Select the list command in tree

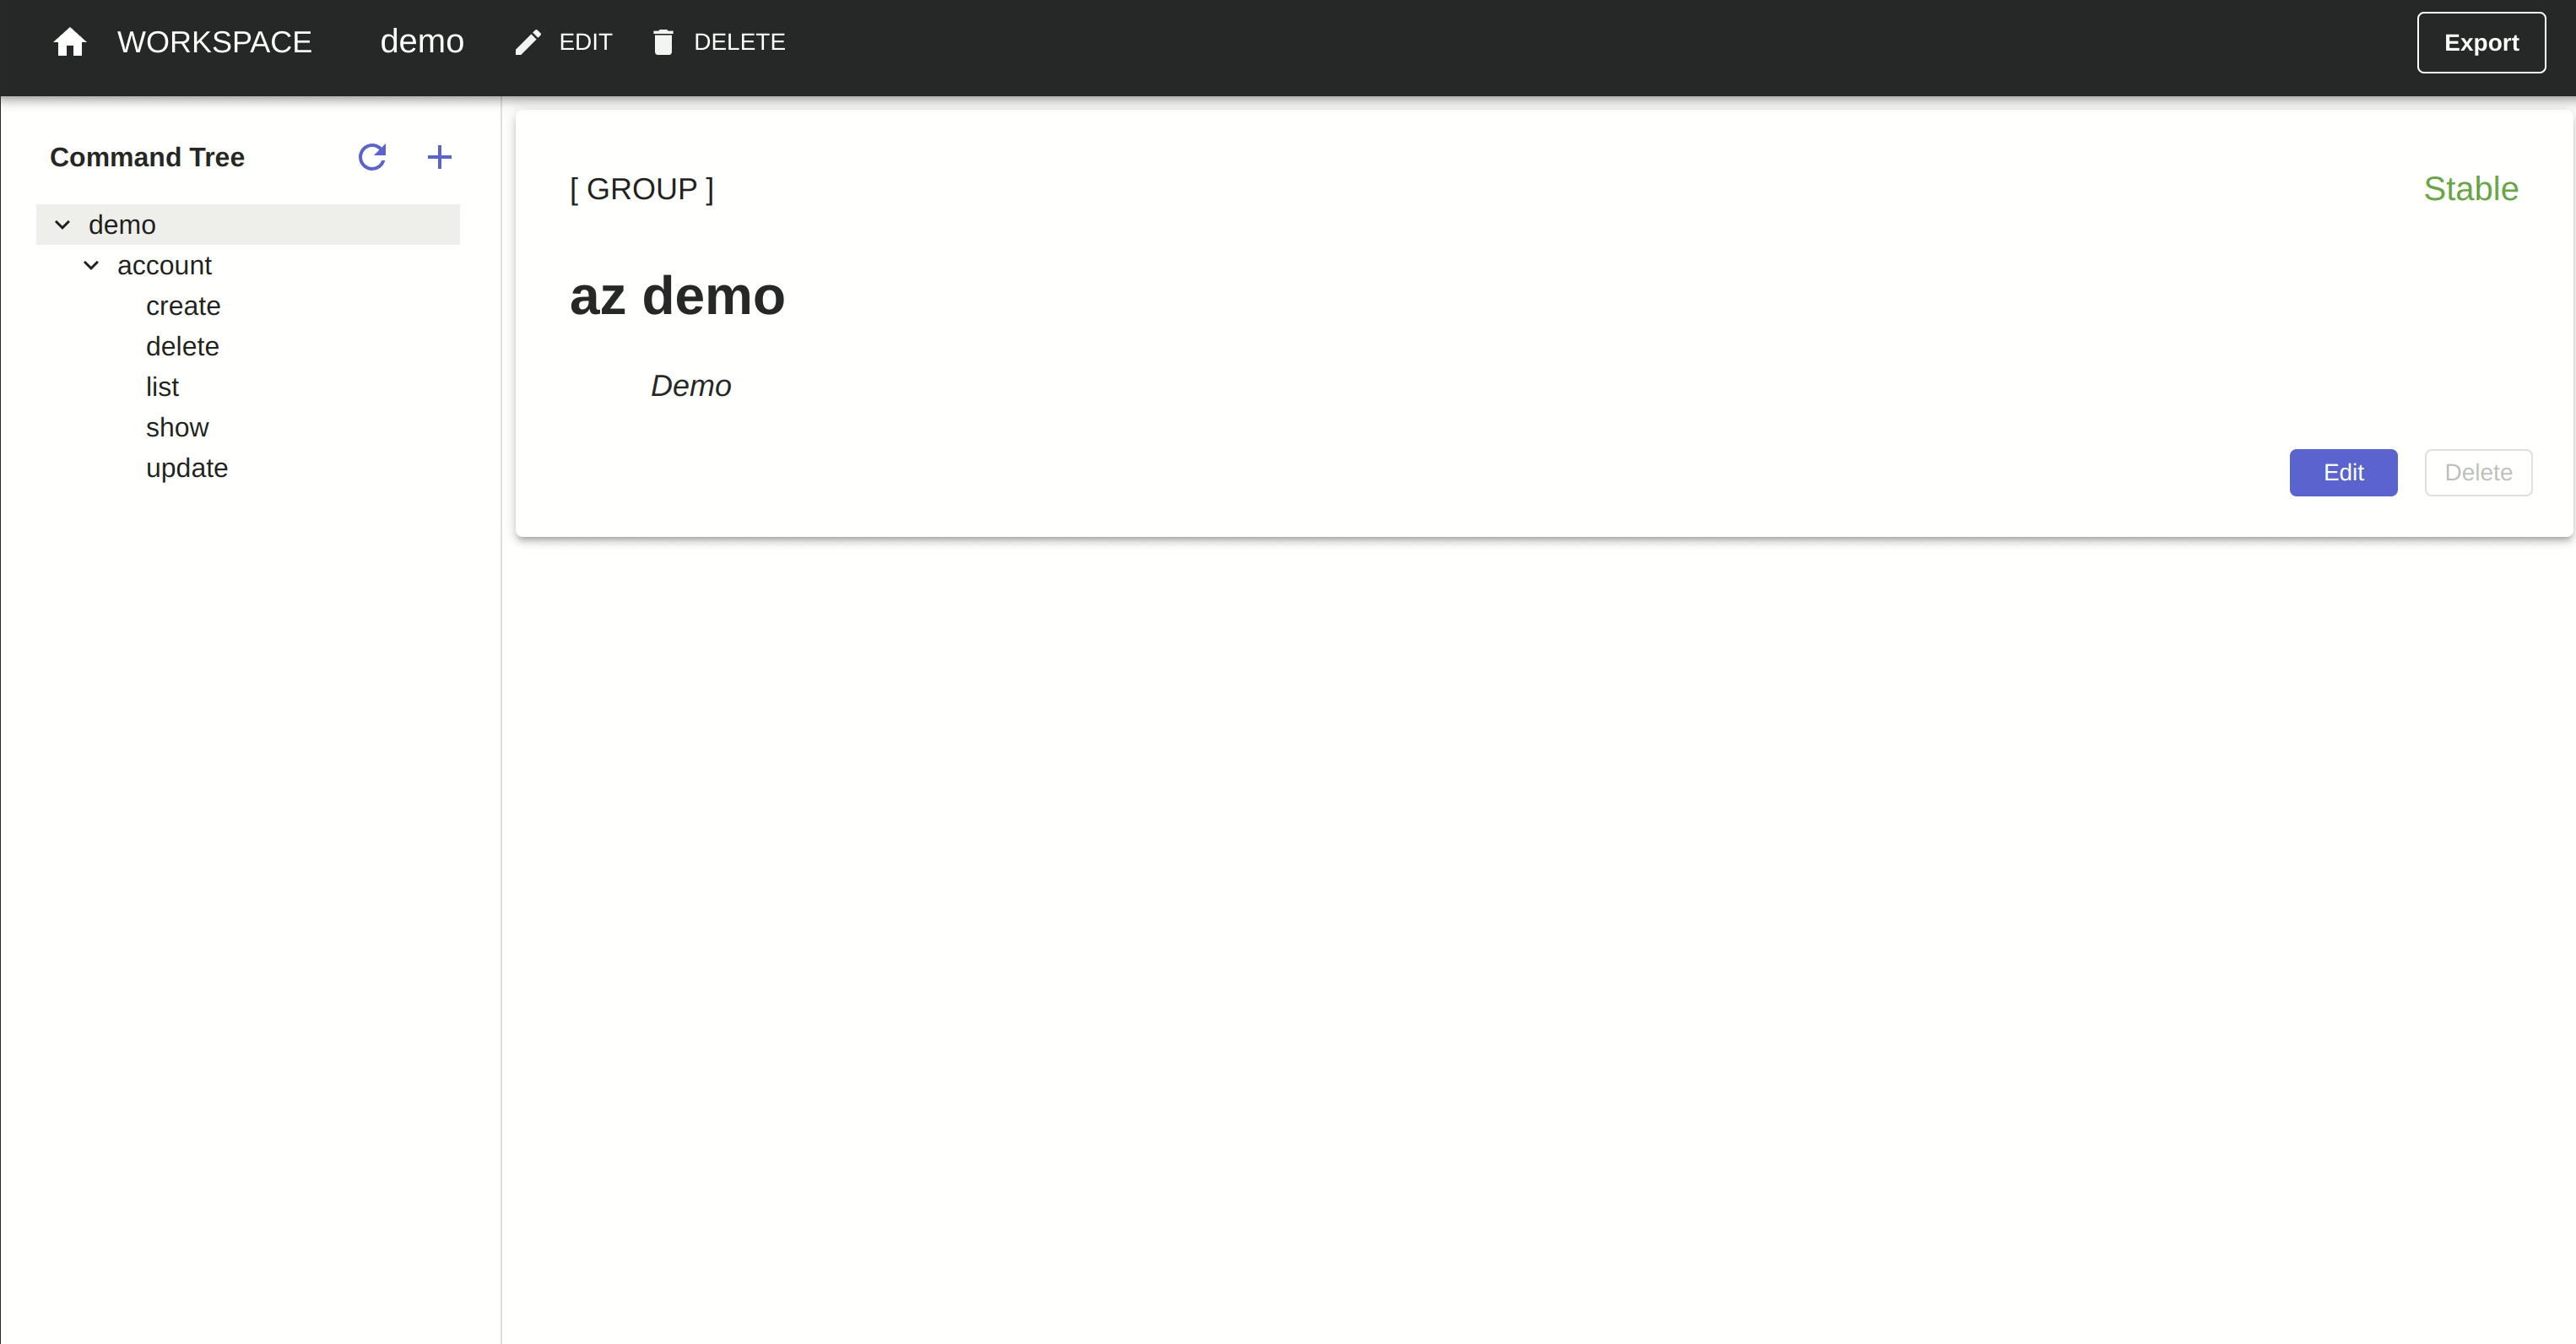(162, 387)
